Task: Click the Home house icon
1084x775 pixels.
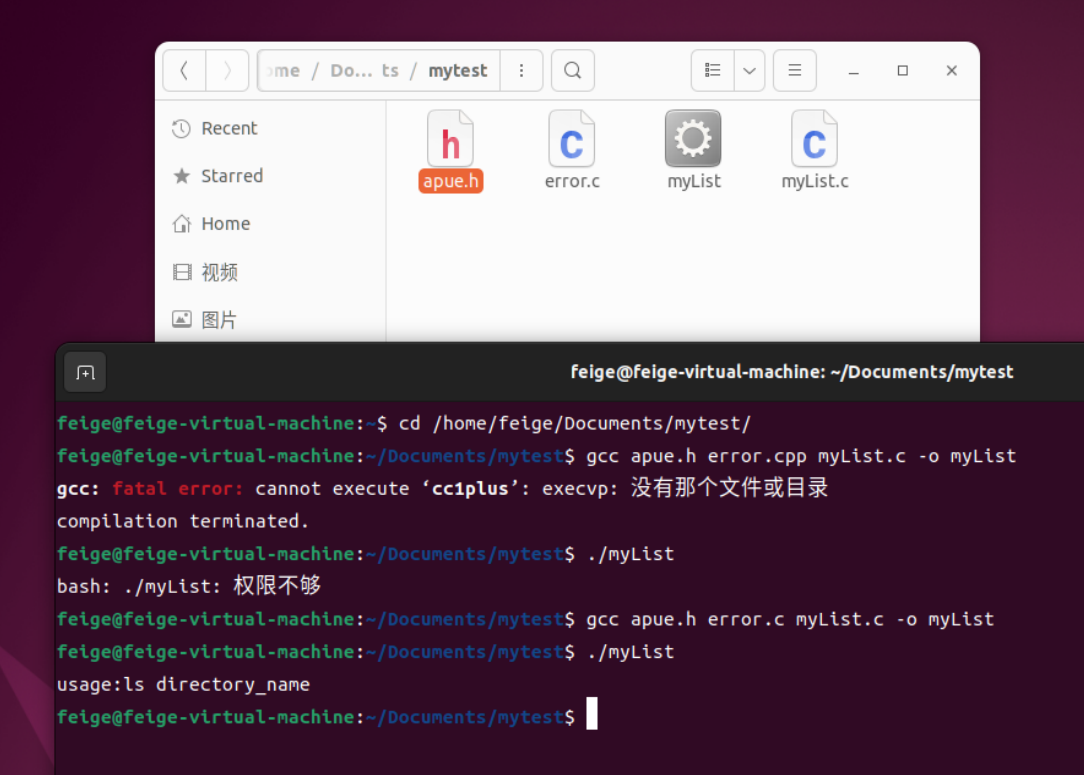Action: (182, 224)
